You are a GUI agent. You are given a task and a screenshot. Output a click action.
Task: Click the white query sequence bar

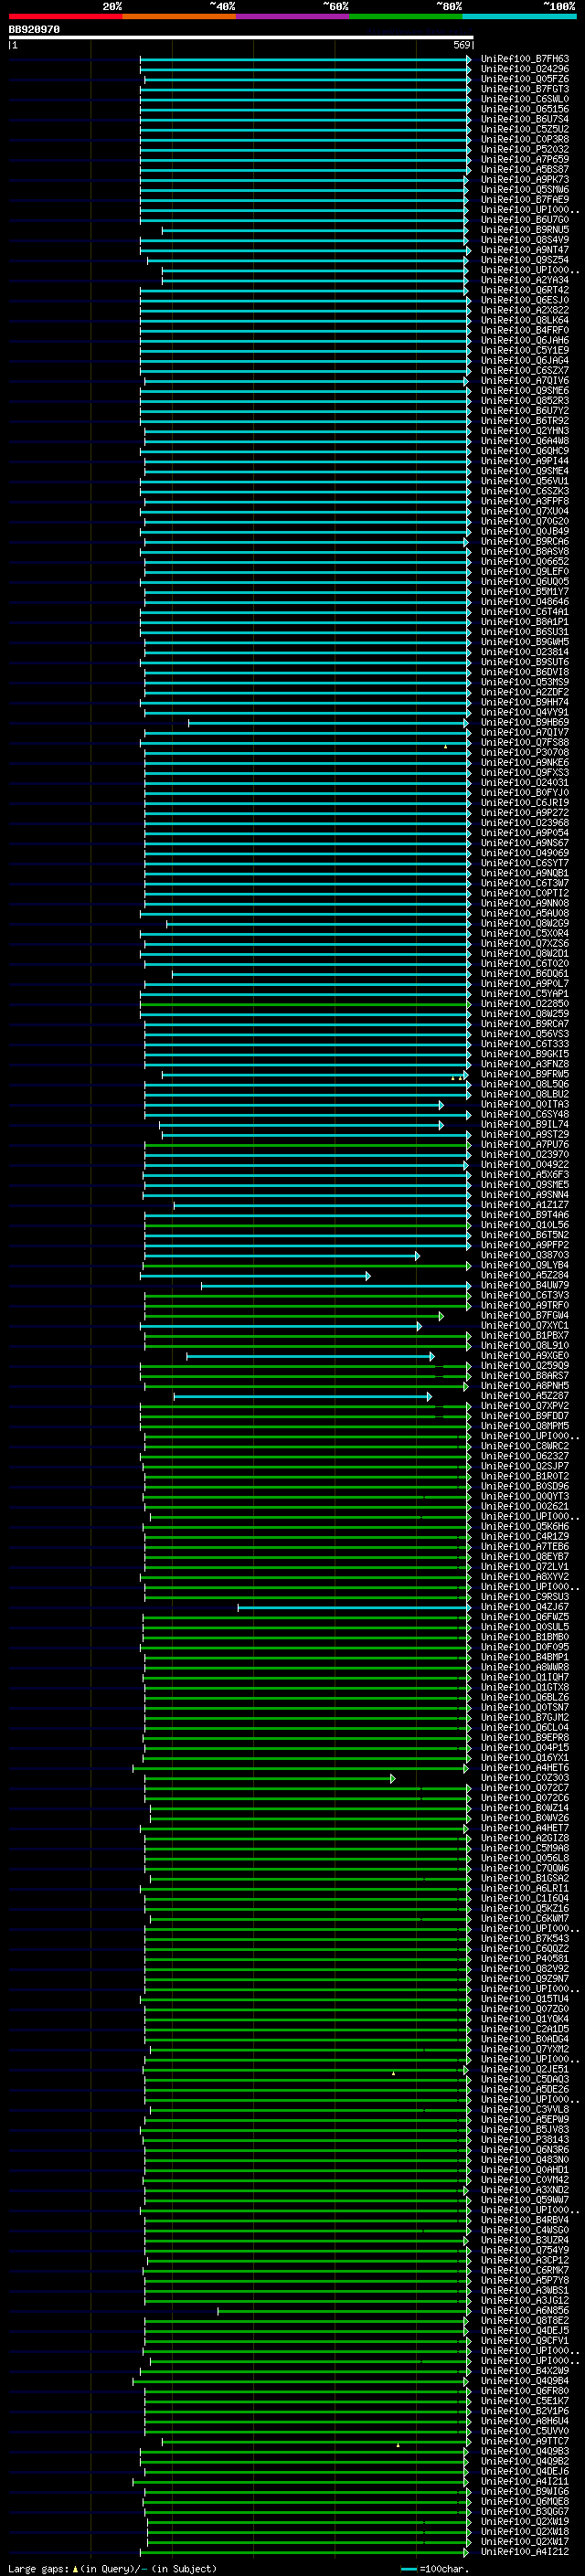click(241, 37)
